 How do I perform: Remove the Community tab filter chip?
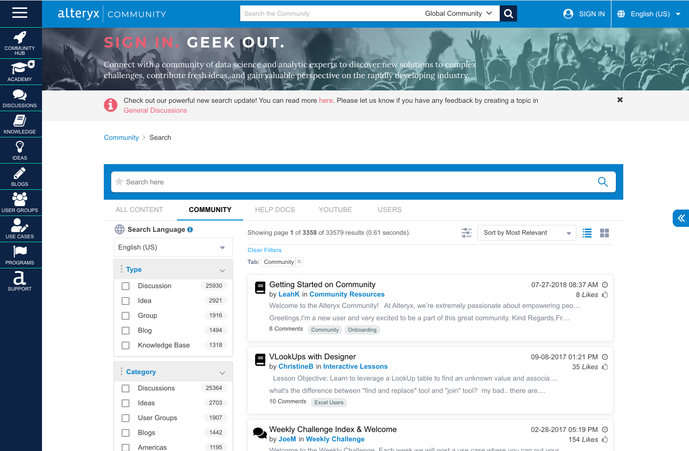299,262
